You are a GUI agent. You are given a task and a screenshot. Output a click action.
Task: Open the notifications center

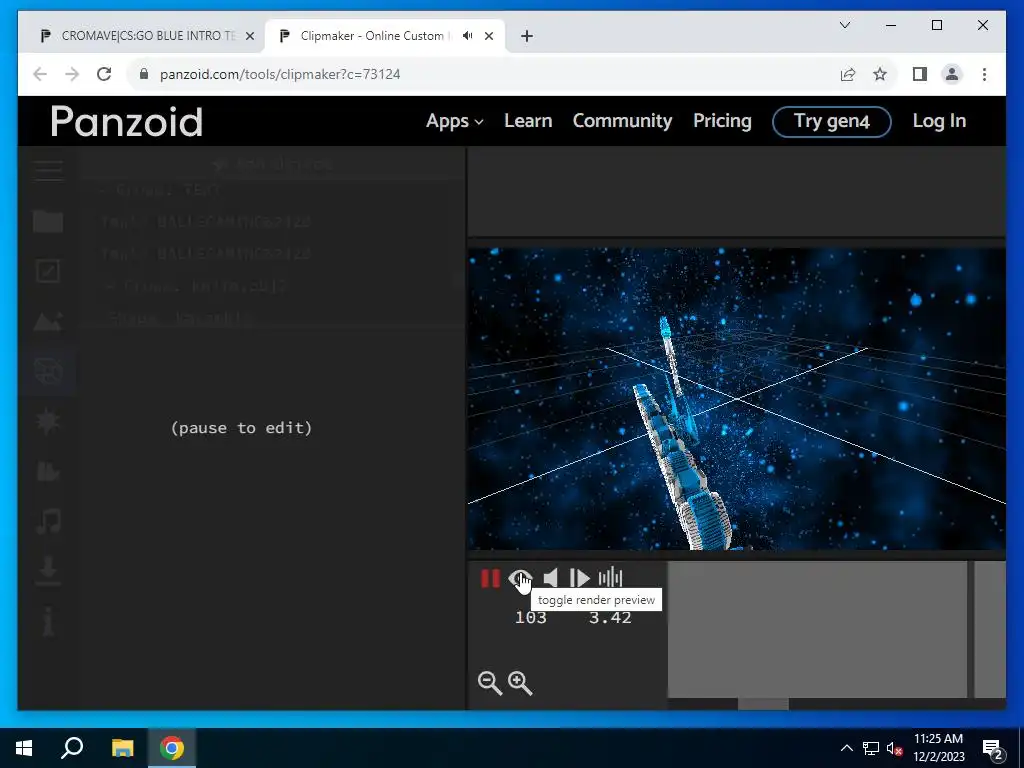(x=993, y=749)
